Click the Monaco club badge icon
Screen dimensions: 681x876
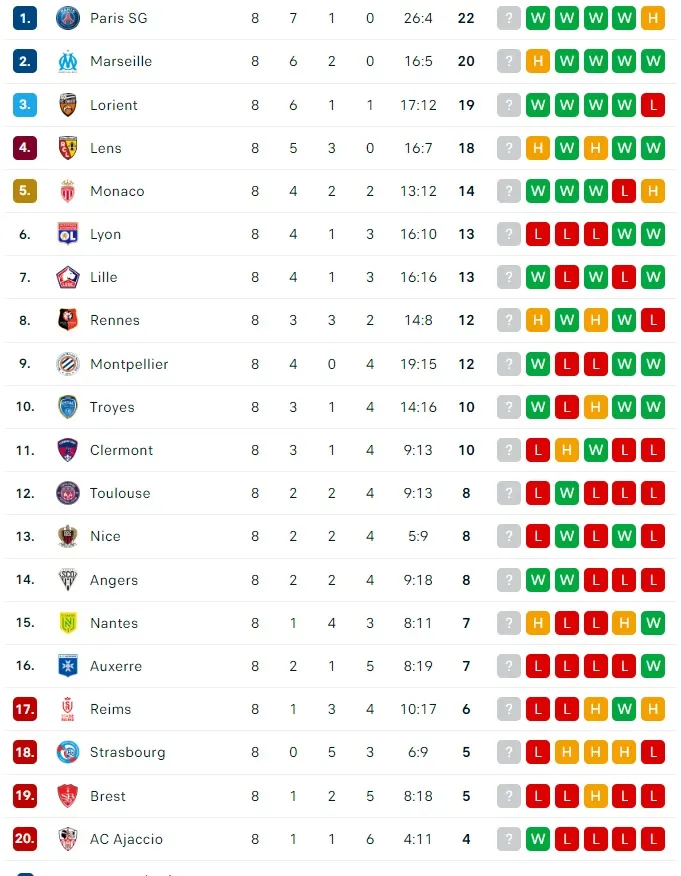[x=67, y=191]
